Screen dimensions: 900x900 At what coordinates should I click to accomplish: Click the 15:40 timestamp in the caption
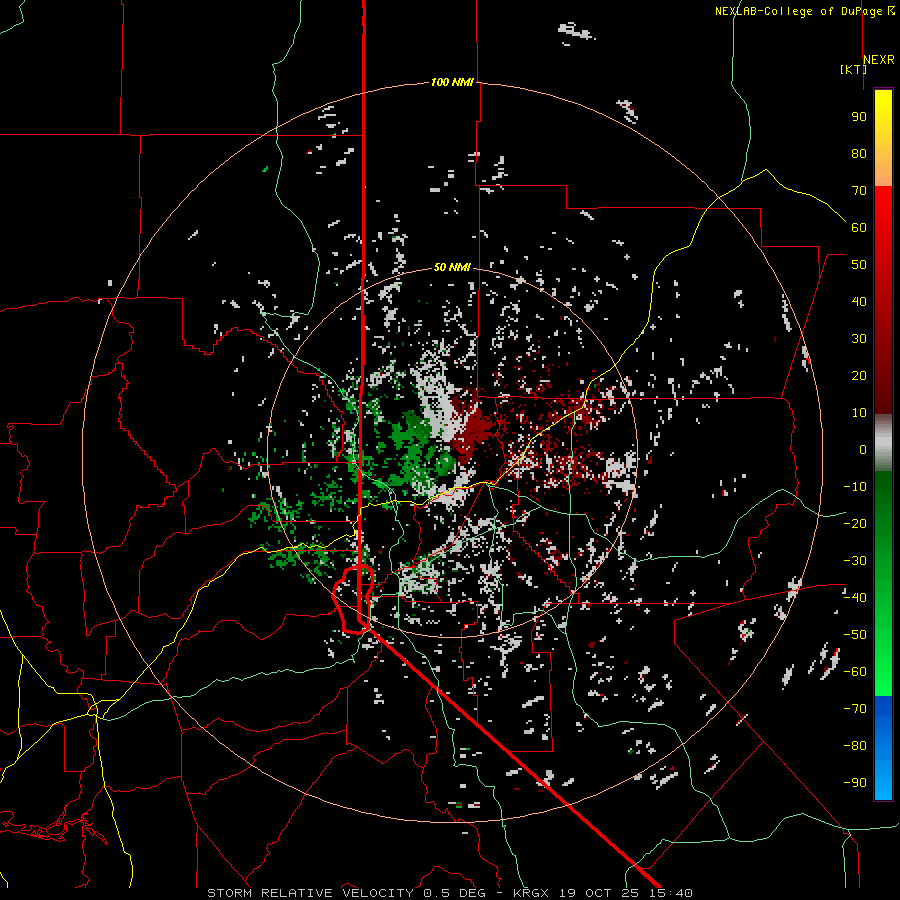[x=674, y=893]
